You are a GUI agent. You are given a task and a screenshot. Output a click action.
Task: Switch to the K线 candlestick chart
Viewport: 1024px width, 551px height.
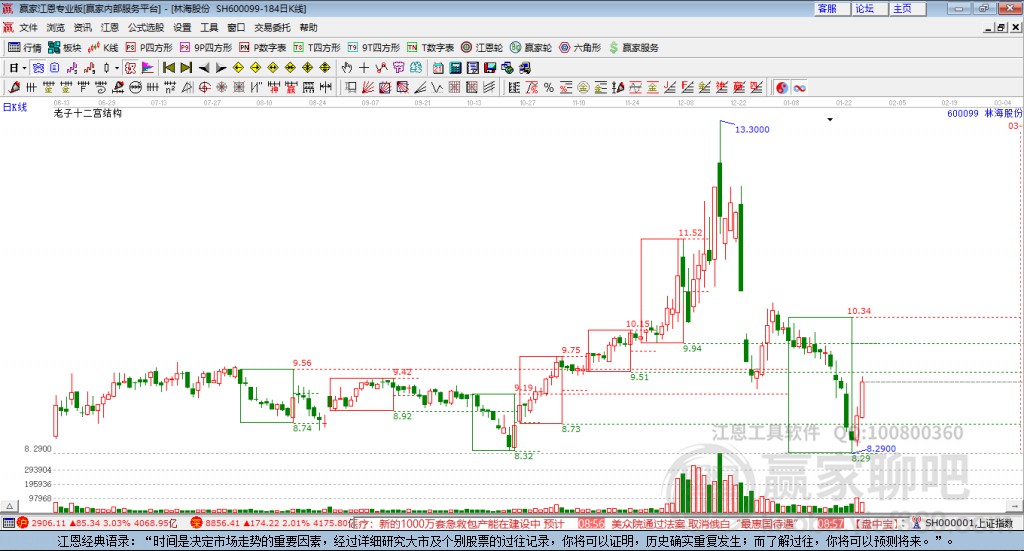[x=103, y=48]
